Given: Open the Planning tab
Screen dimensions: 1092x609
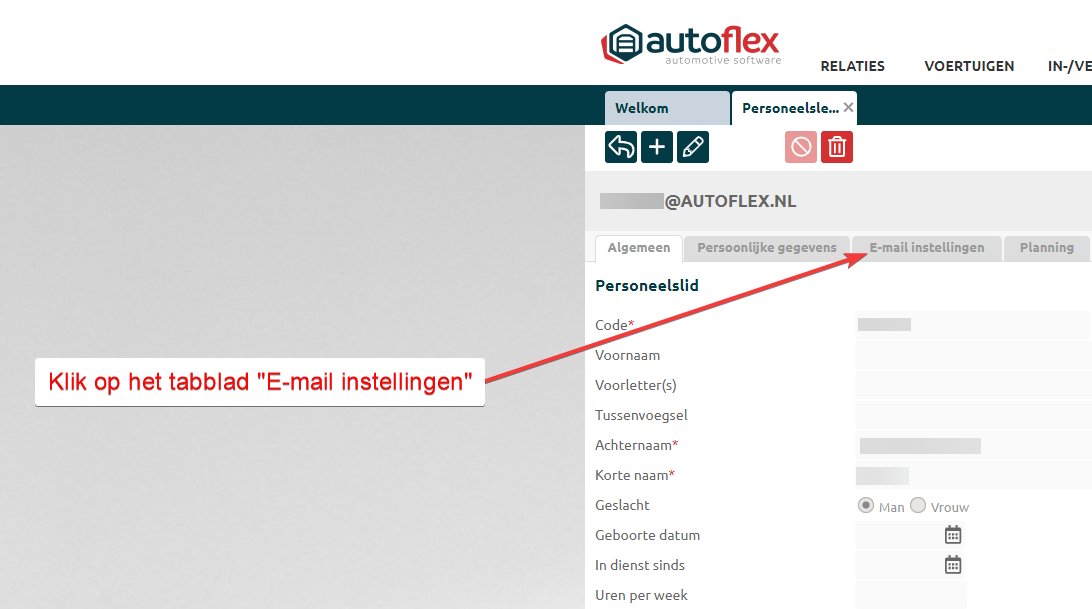Looking at the screenshot, I should click(1046, 248).
